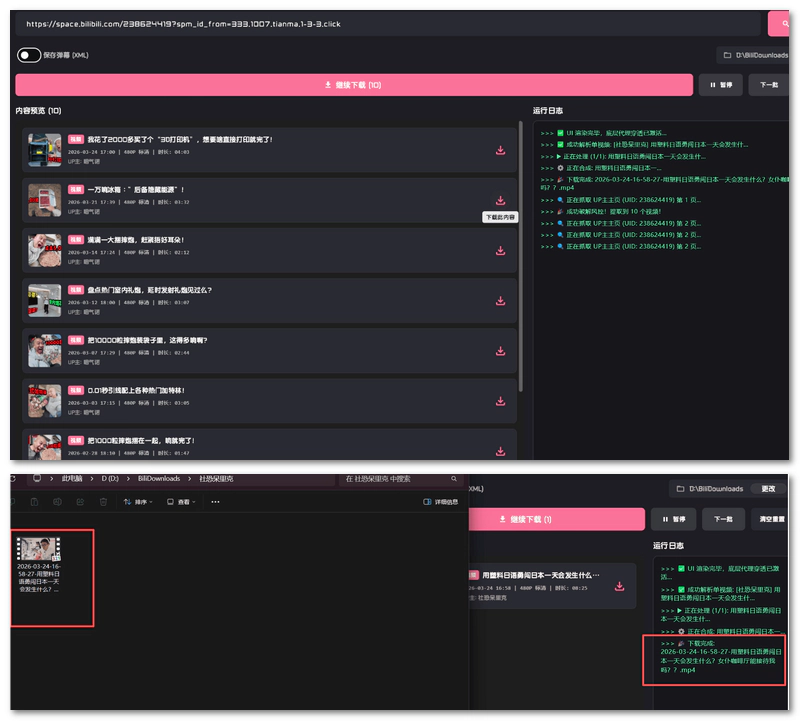
Task: Click the 详细信息 details pane icon in Explorer
Action: [440, 502]
